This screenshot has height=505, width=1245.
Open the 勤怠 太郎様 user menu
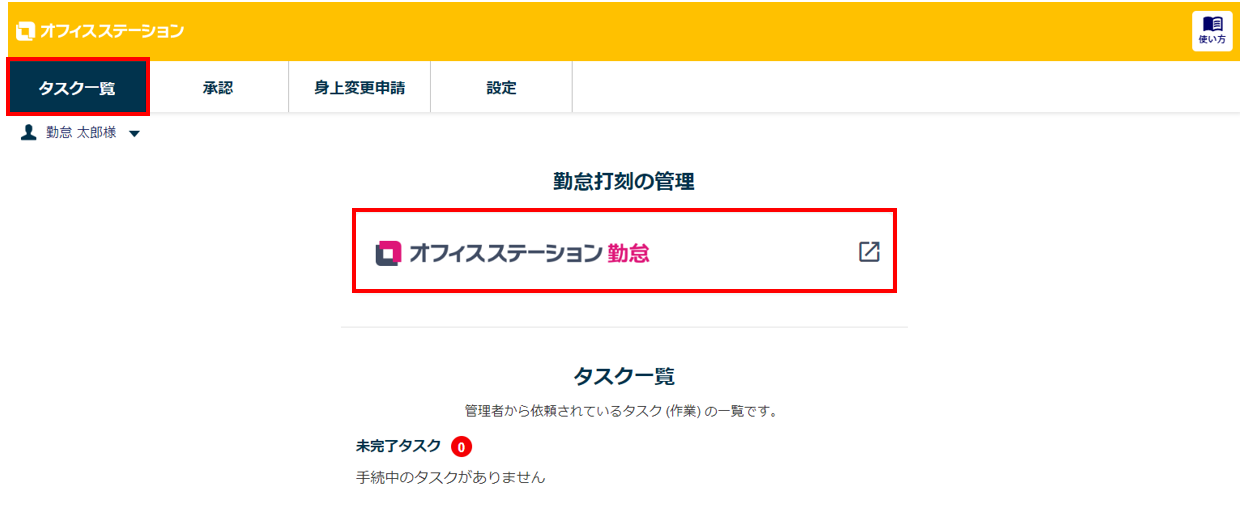80,133
